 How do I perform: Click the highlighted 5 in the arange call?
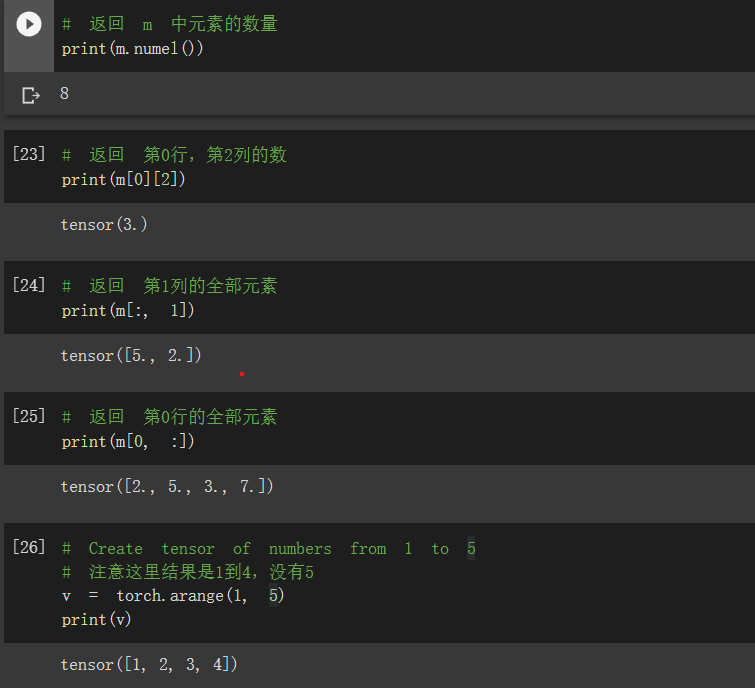pos(273,596)
